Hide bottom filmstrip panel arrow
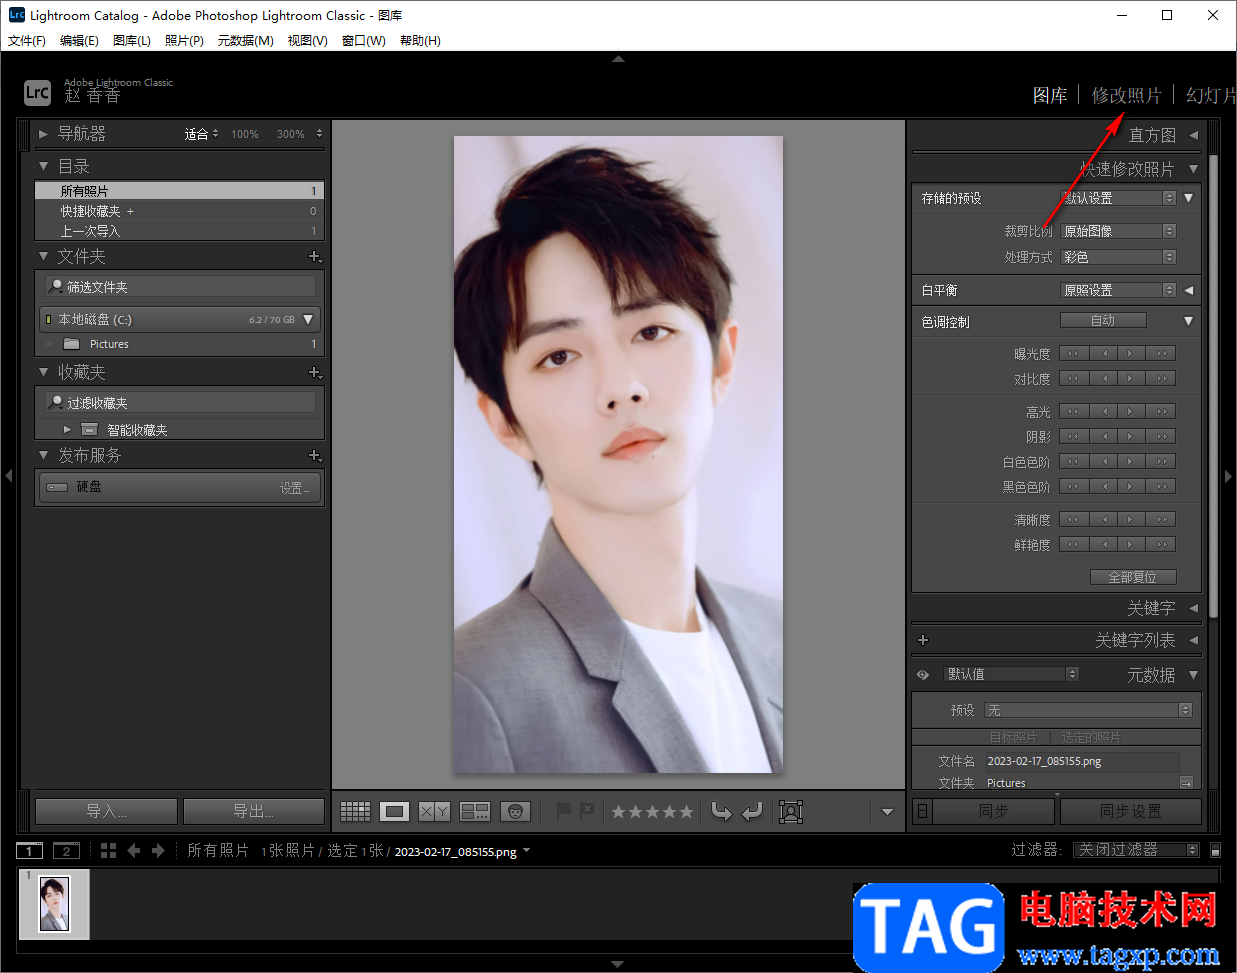1237x973 pixels. [x=618, y=964]
